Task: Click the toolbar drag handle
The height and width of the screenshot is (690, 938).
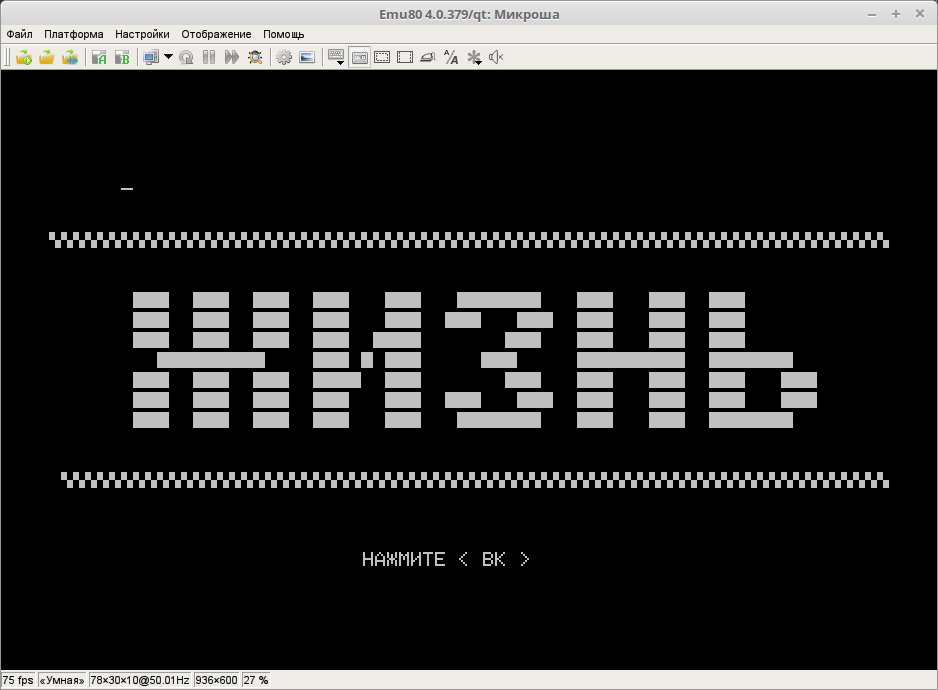Action: point(7,57)
